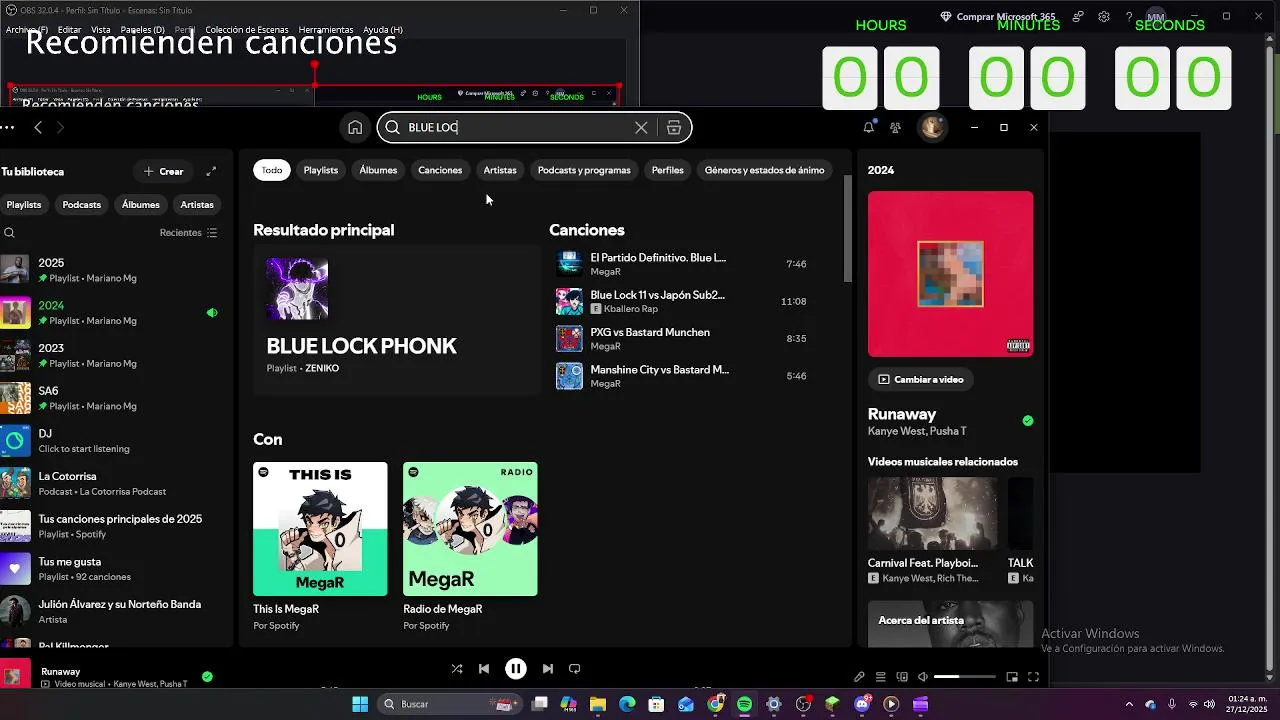Image resolution: width=1280 pixels, height=720 pixels.
Task: Select the Perfiles filter tab
Action: (x=668, y=170)
